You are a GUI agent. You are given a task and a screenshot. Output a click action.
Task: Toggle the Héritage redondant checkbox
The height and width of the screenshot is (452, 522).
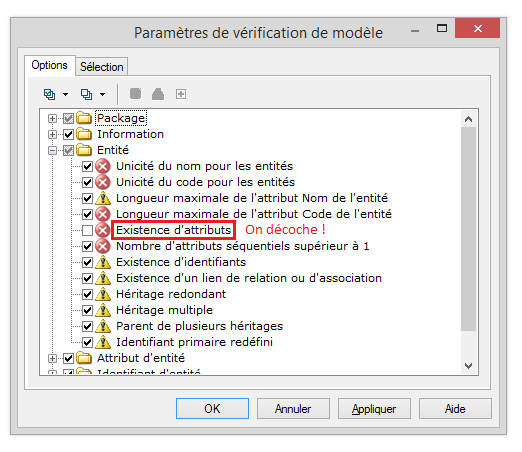pos(87,294)
